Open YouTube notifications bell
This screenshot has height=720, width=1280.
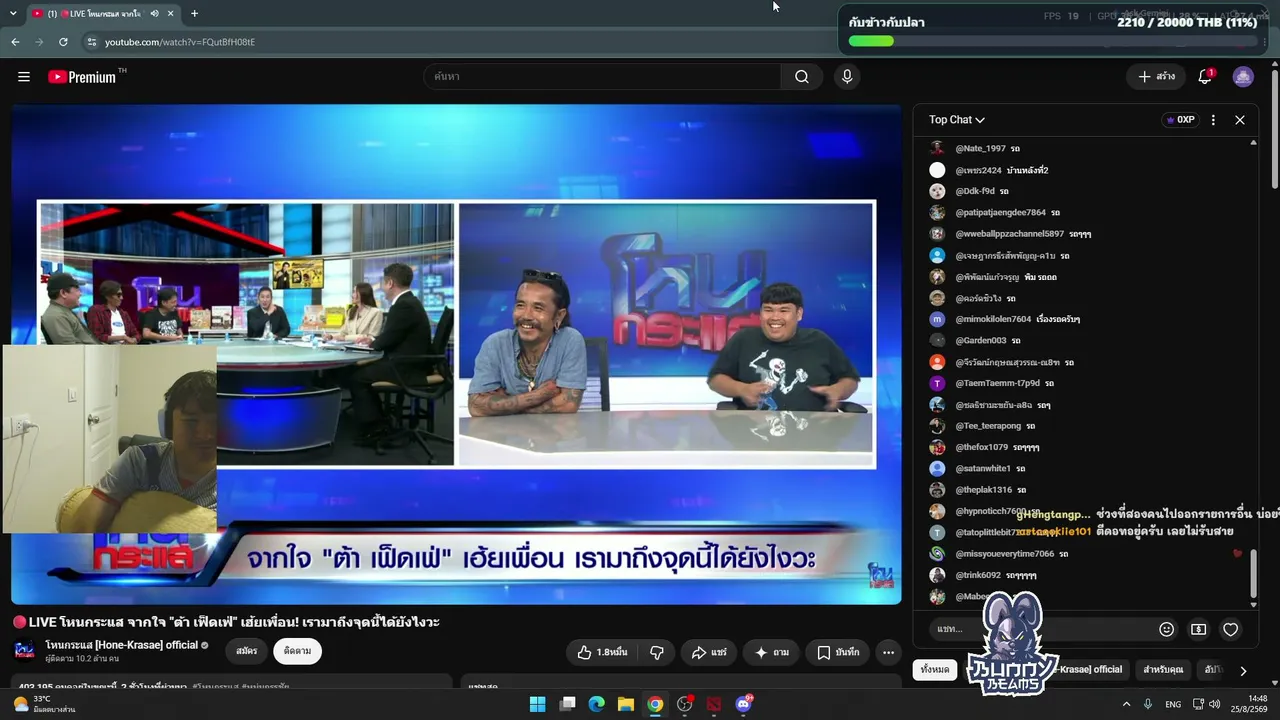click(x=1205, y=77)
